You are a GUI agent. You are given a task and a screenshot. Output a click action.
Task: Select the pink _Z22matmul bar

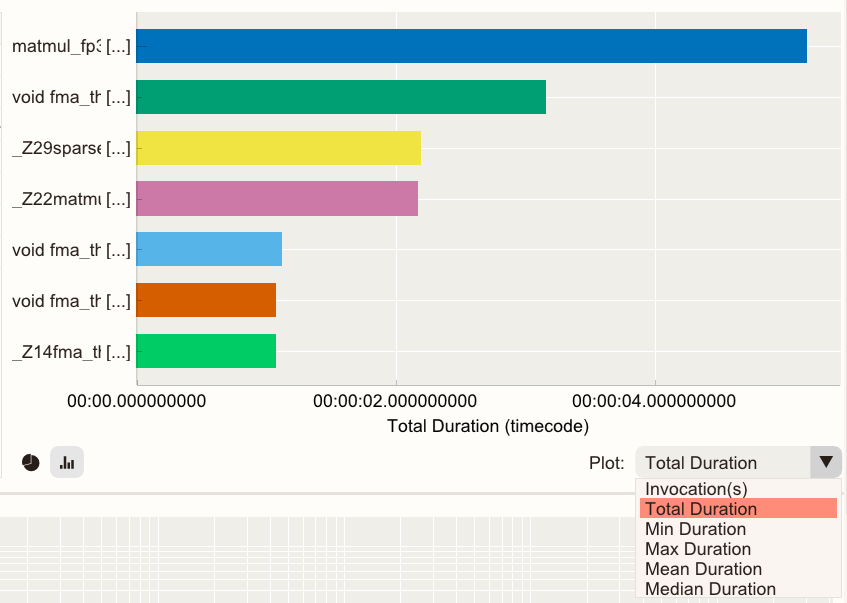(277, 199)
